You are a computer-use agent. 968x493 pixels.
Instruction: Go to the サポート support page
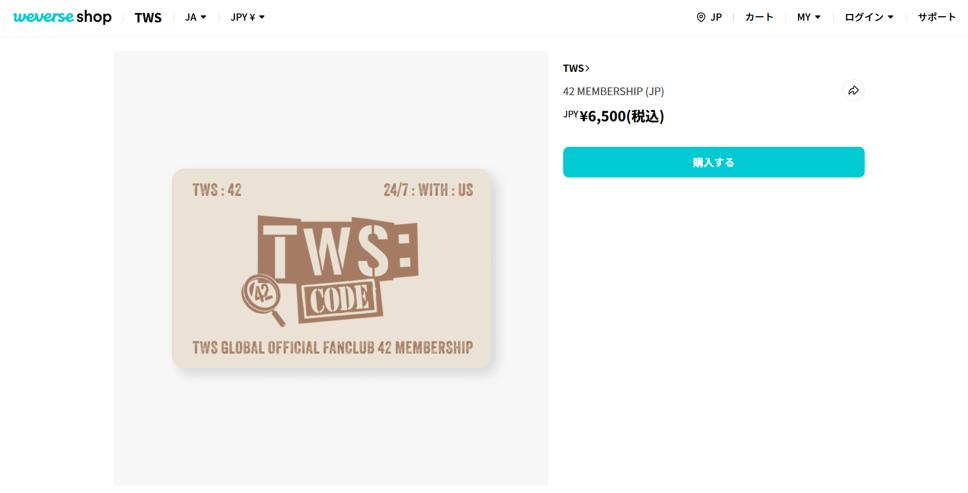[x=937, y=17]
